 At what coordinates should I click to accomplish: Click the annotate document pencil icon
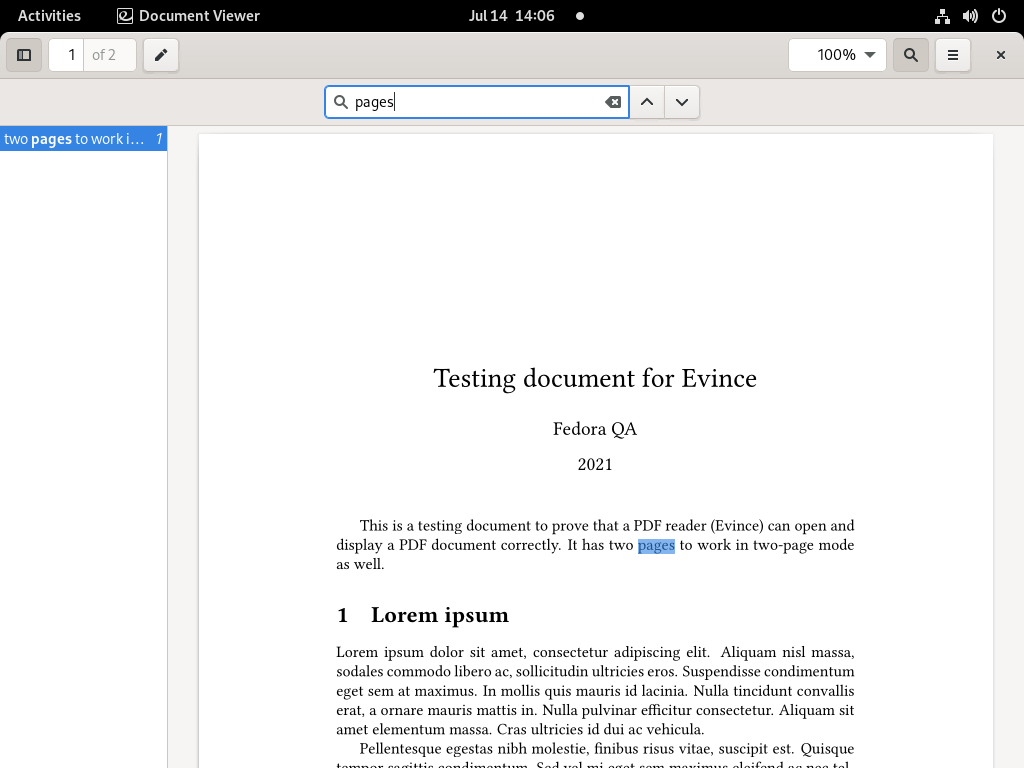pyautogui.click(x=161, y=55)
